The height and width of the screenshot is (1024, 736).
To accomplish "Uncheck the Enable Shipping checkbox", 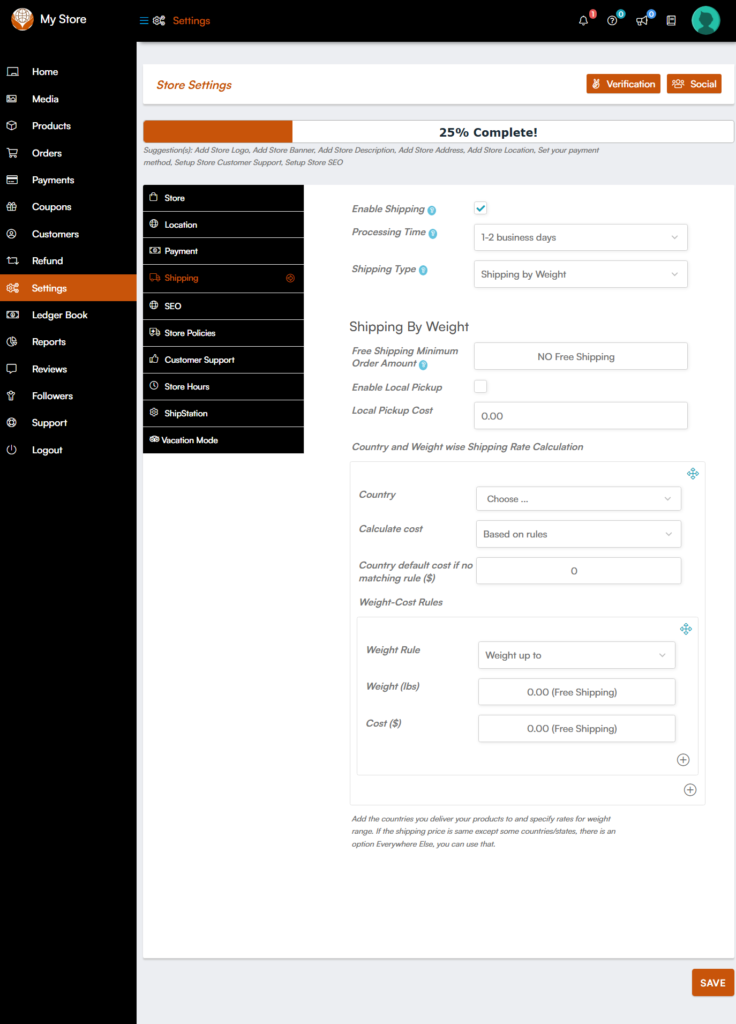I will [481, 208].
